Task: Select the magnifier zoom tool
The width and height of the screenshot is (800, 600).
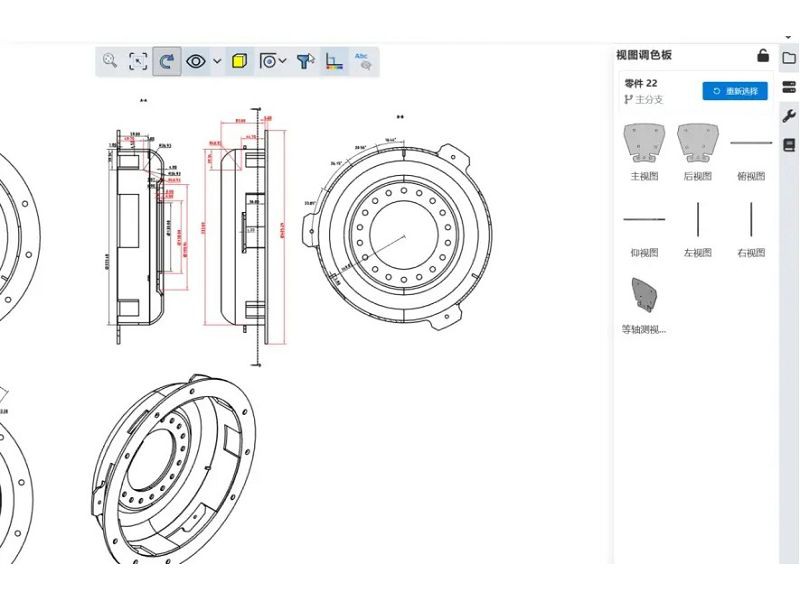Action: click(x=110, y=60)
